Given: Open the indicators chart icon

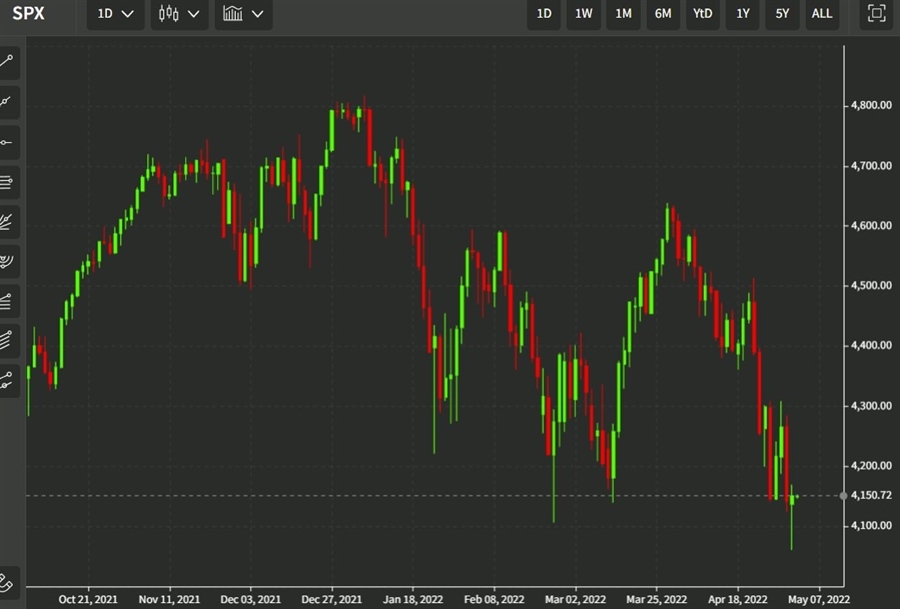Looking at the screenshot, I should pos(232,13).
